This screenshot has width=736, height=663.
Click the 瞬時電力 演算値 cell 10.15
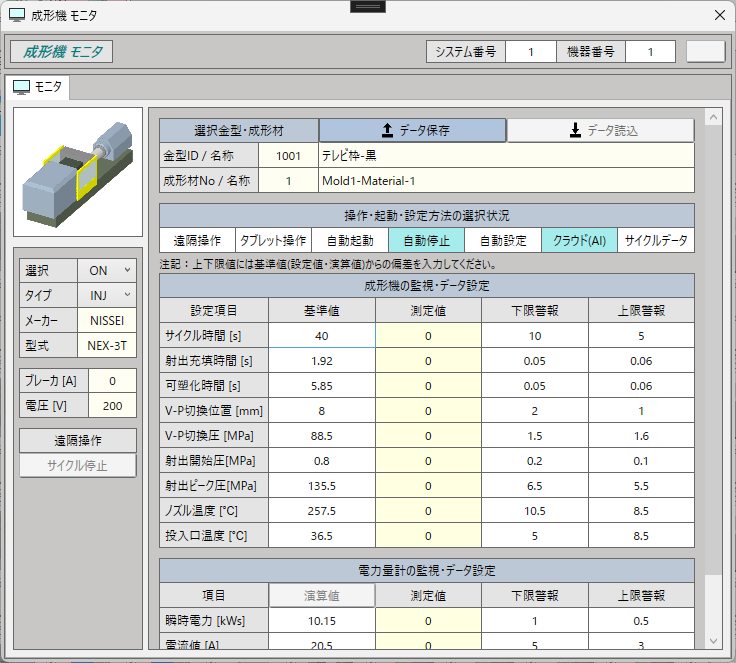click(322, 621)
